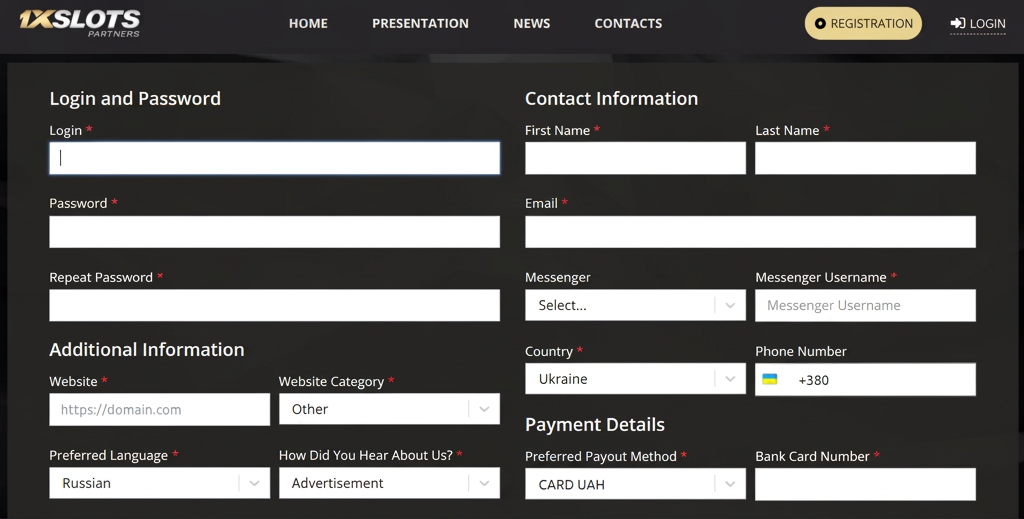The height and width of the screenshot is (519, 1024).
Task: Open the HOME menu item
Action: 308,24
